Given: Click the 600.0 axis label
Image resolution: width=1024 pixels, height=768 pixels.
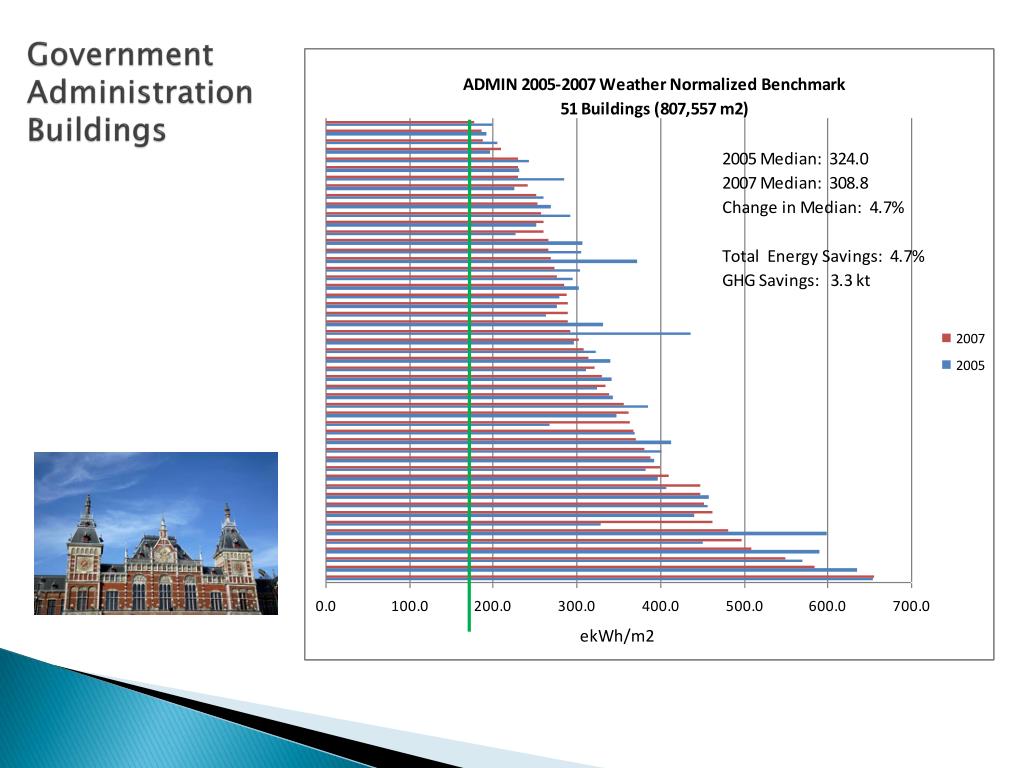Looking at the screenshot, I should coord(827,606).
